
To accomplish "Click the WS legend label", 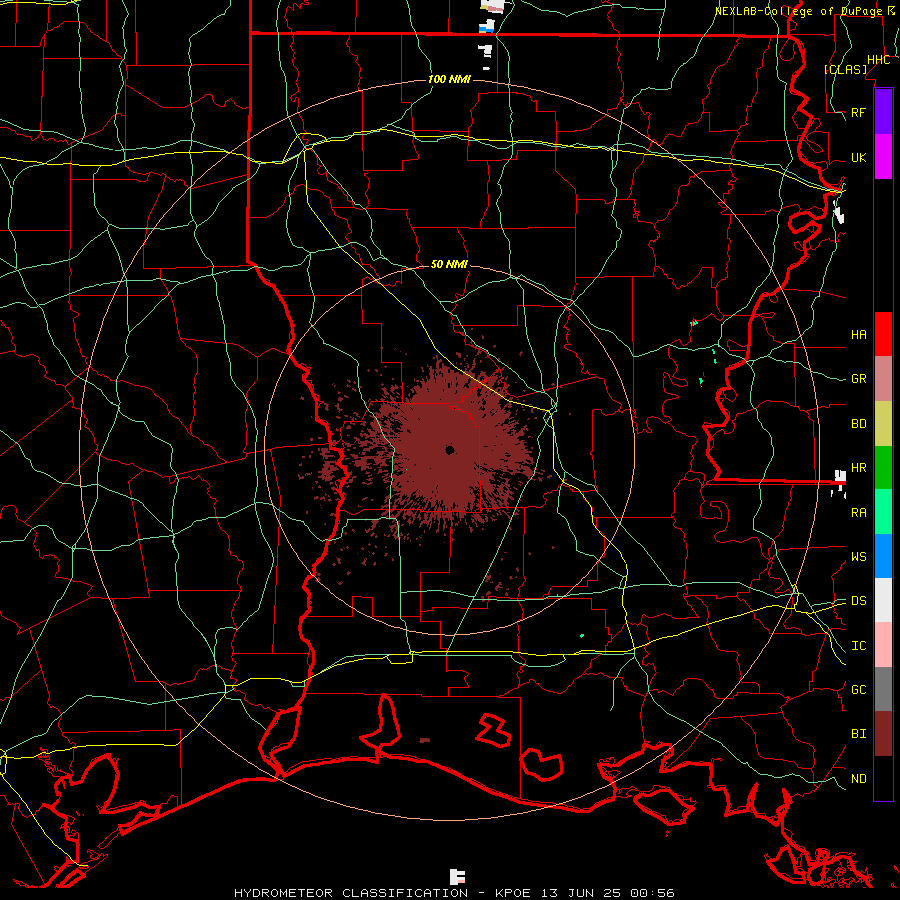I will point(858,557).
